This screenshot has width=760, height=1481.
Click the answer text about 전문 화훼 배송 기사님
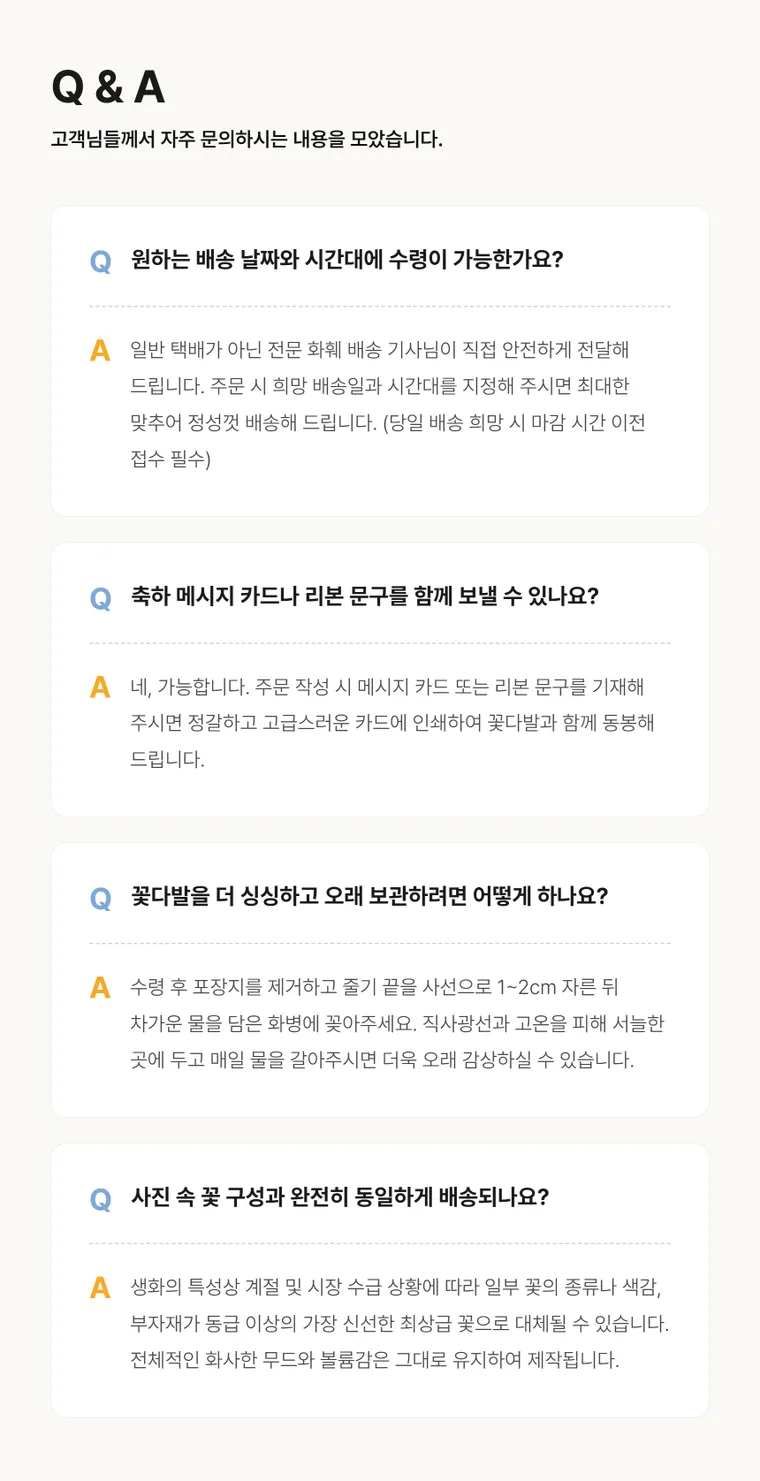(388, 405)
